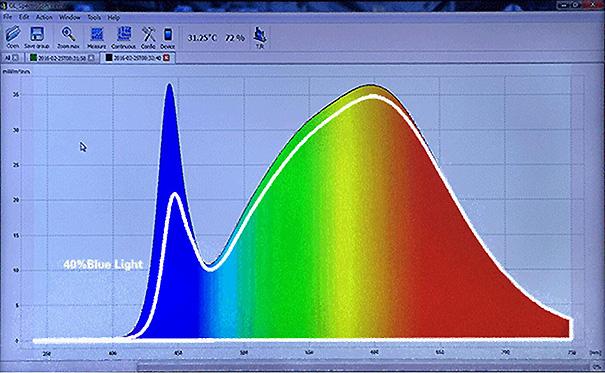The width and height of the screenshot is (605, 373).
Task: Click the horizontal scrollbar at bottom
Action: click(x=363, y=366)
